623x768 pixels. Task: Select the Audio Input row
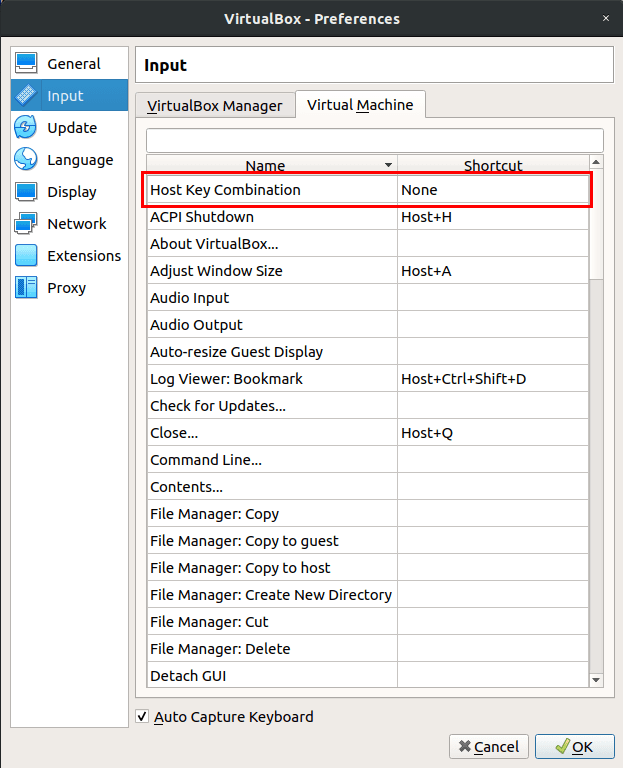pos(368,297)
